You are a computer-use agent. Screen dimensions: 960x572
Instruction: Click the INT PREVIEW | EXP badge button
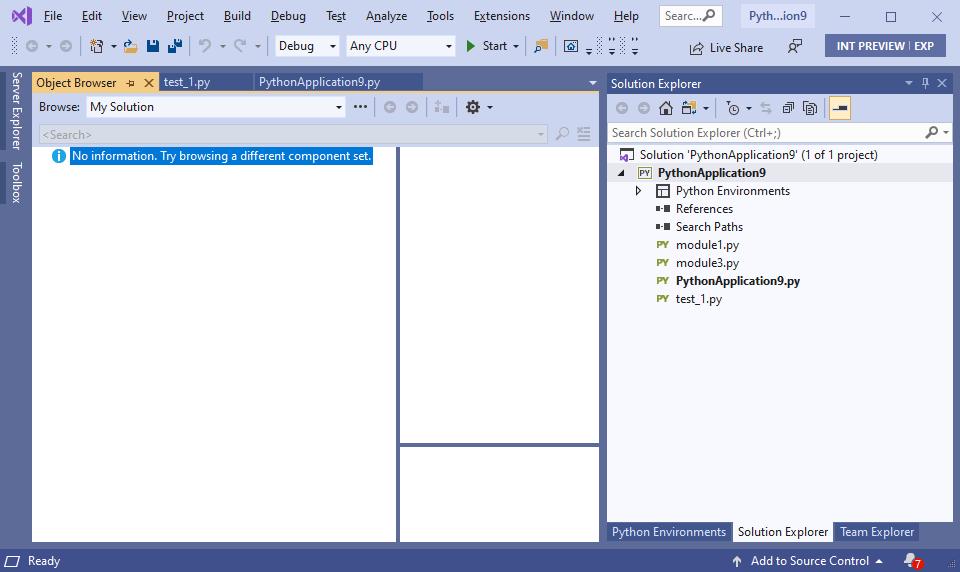point(885,46)
